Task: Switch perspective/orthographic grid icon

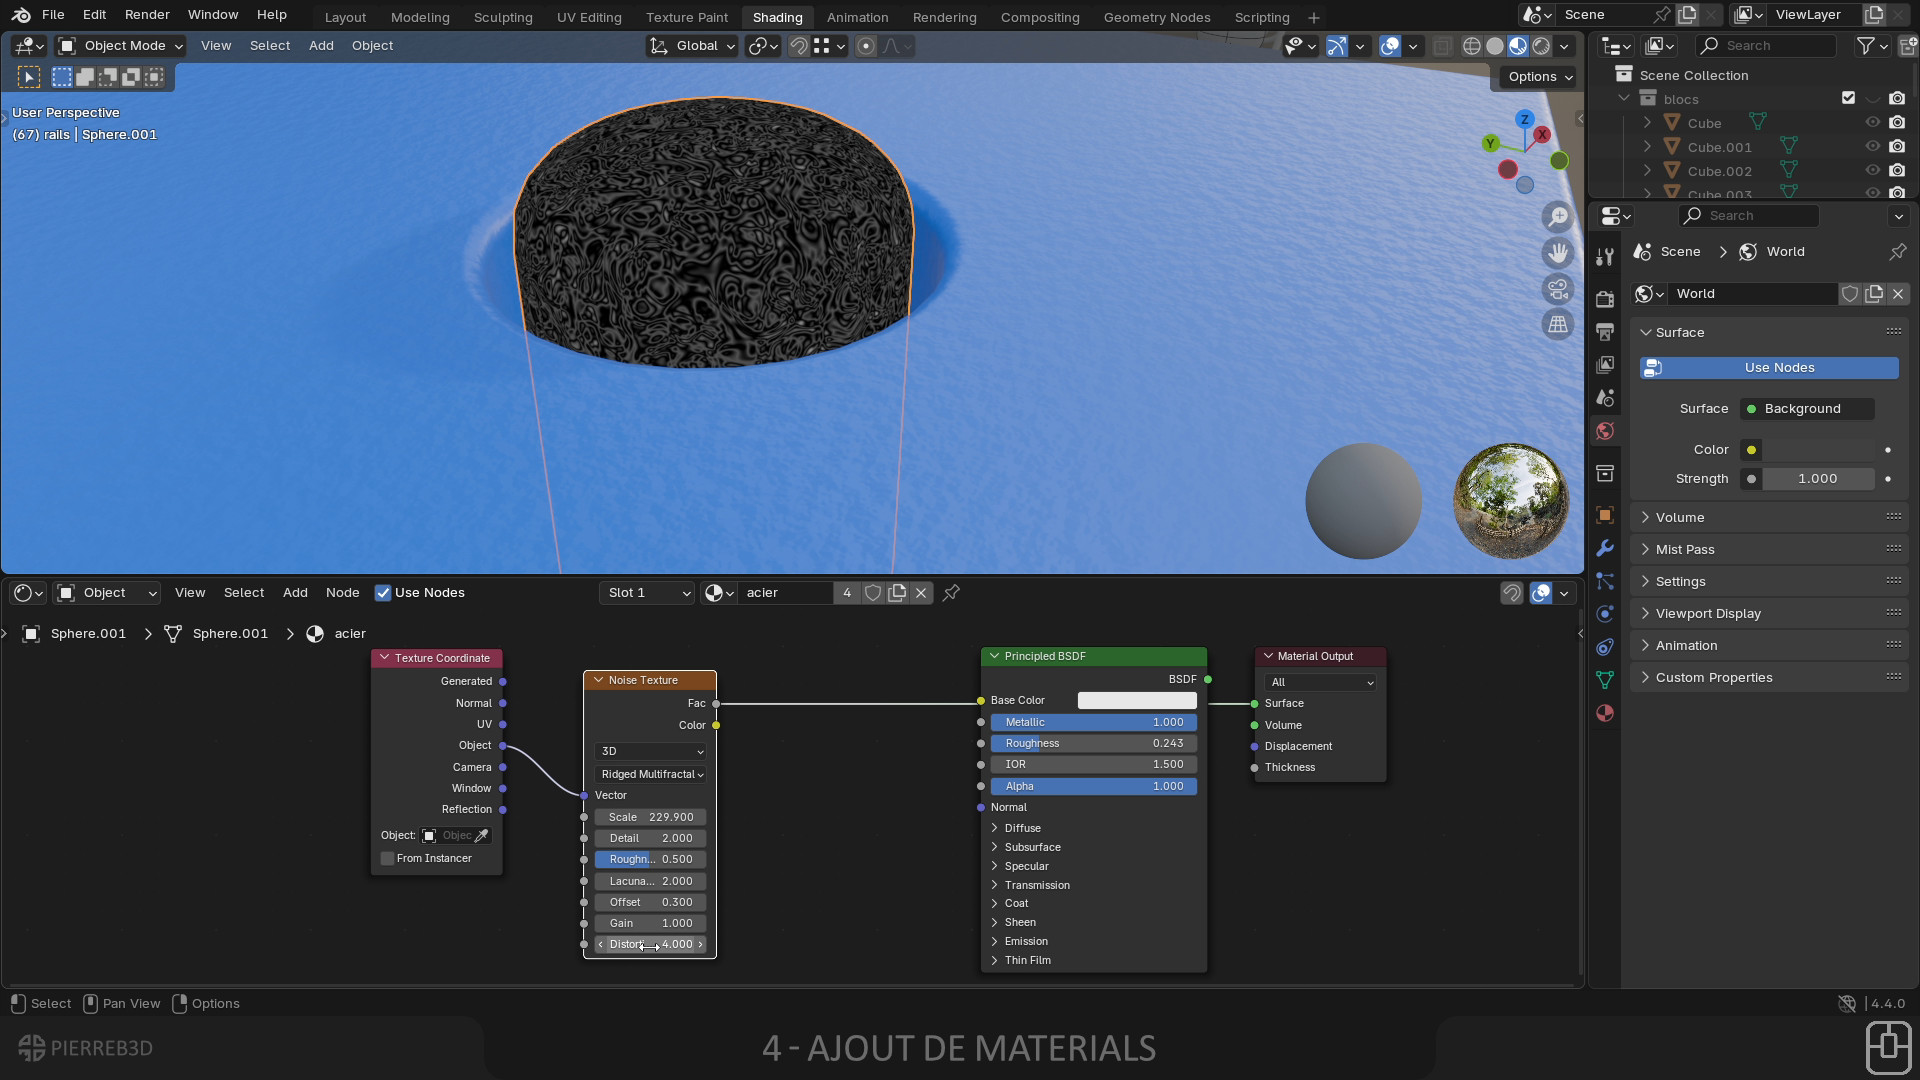Action: coord(1558,325)
